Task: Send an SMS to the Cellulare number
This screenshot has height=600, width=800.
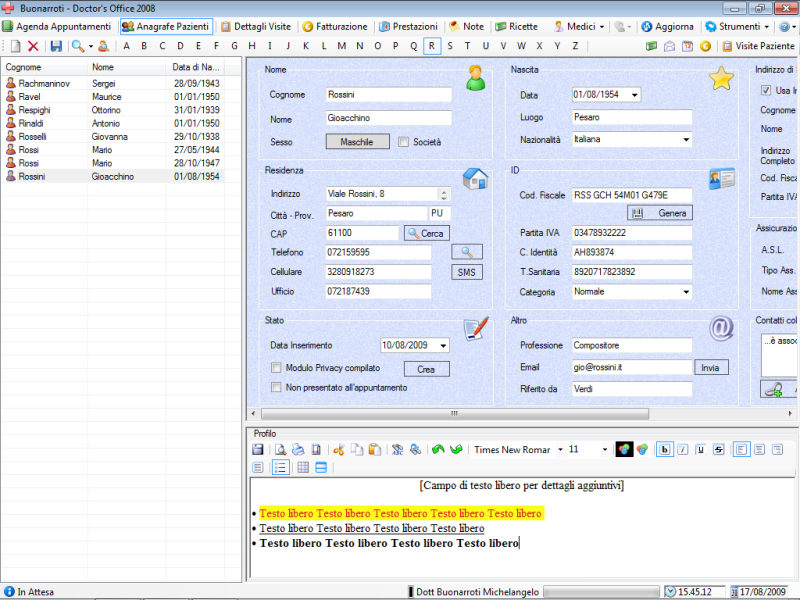Action: [x=467, y=272]
